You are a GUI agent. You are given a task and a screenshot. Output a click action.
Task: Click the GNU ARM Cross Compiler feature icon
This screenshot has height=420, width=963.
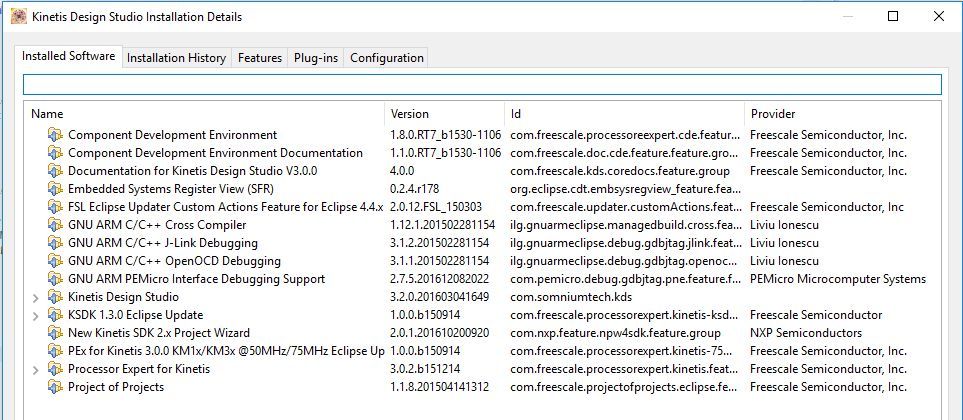(x=55, y=225)
